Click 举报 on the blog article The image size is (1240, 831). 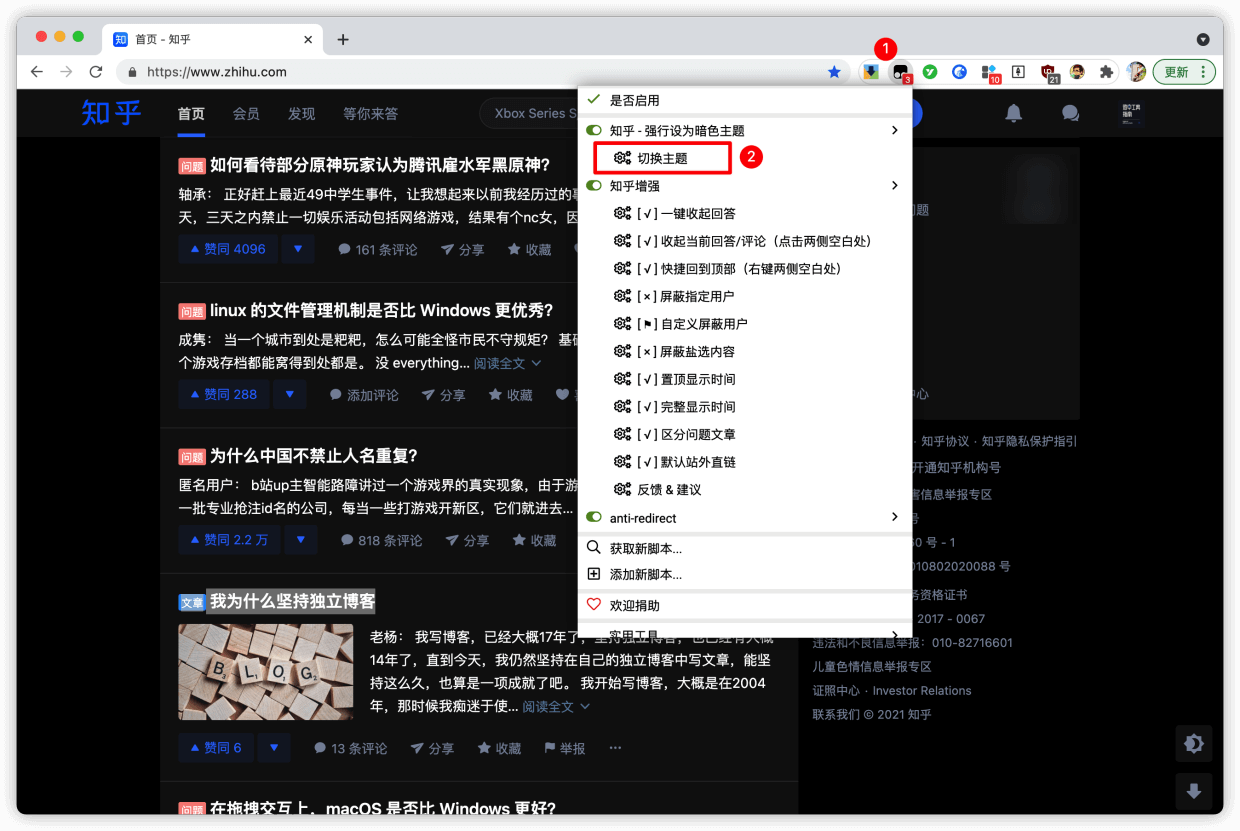coord(564,748)
